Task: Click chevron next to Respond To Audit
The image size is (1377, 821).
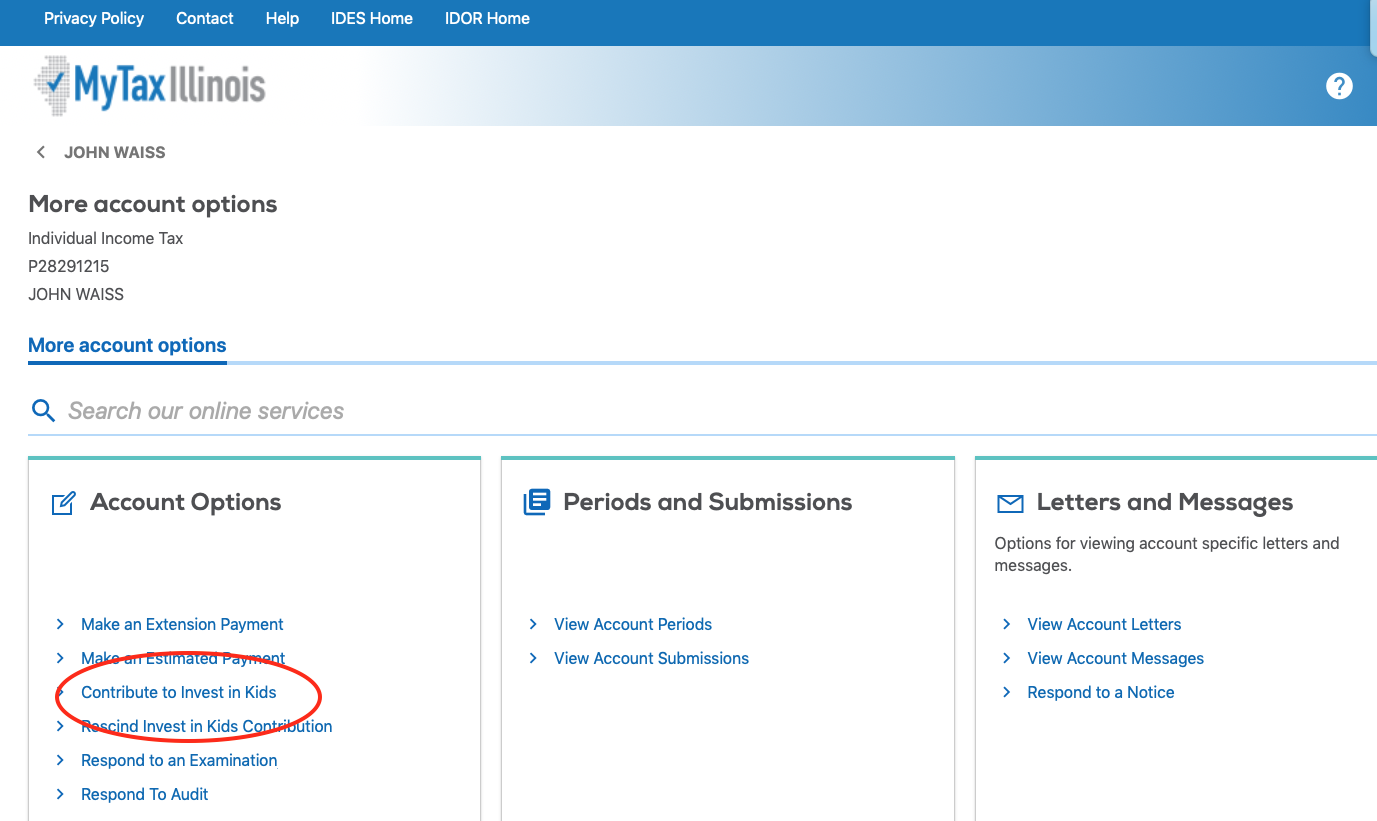Action: click(60, 794)
